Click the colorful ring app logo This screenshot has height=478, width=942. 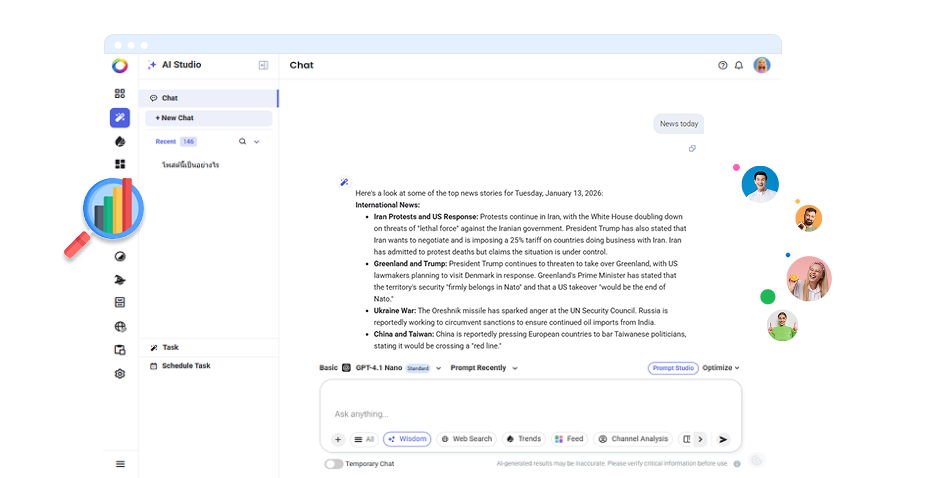click(x=120, y=65)
